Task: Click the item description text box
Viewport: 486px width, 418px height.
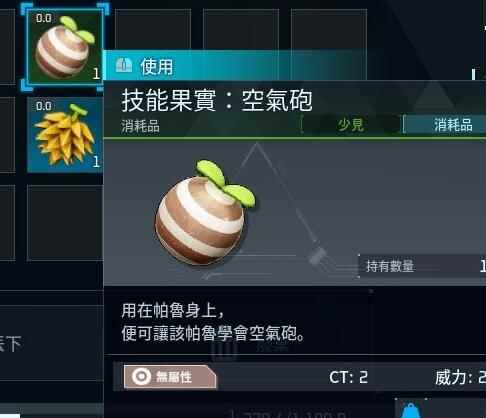Action: [x=238, y=321]
